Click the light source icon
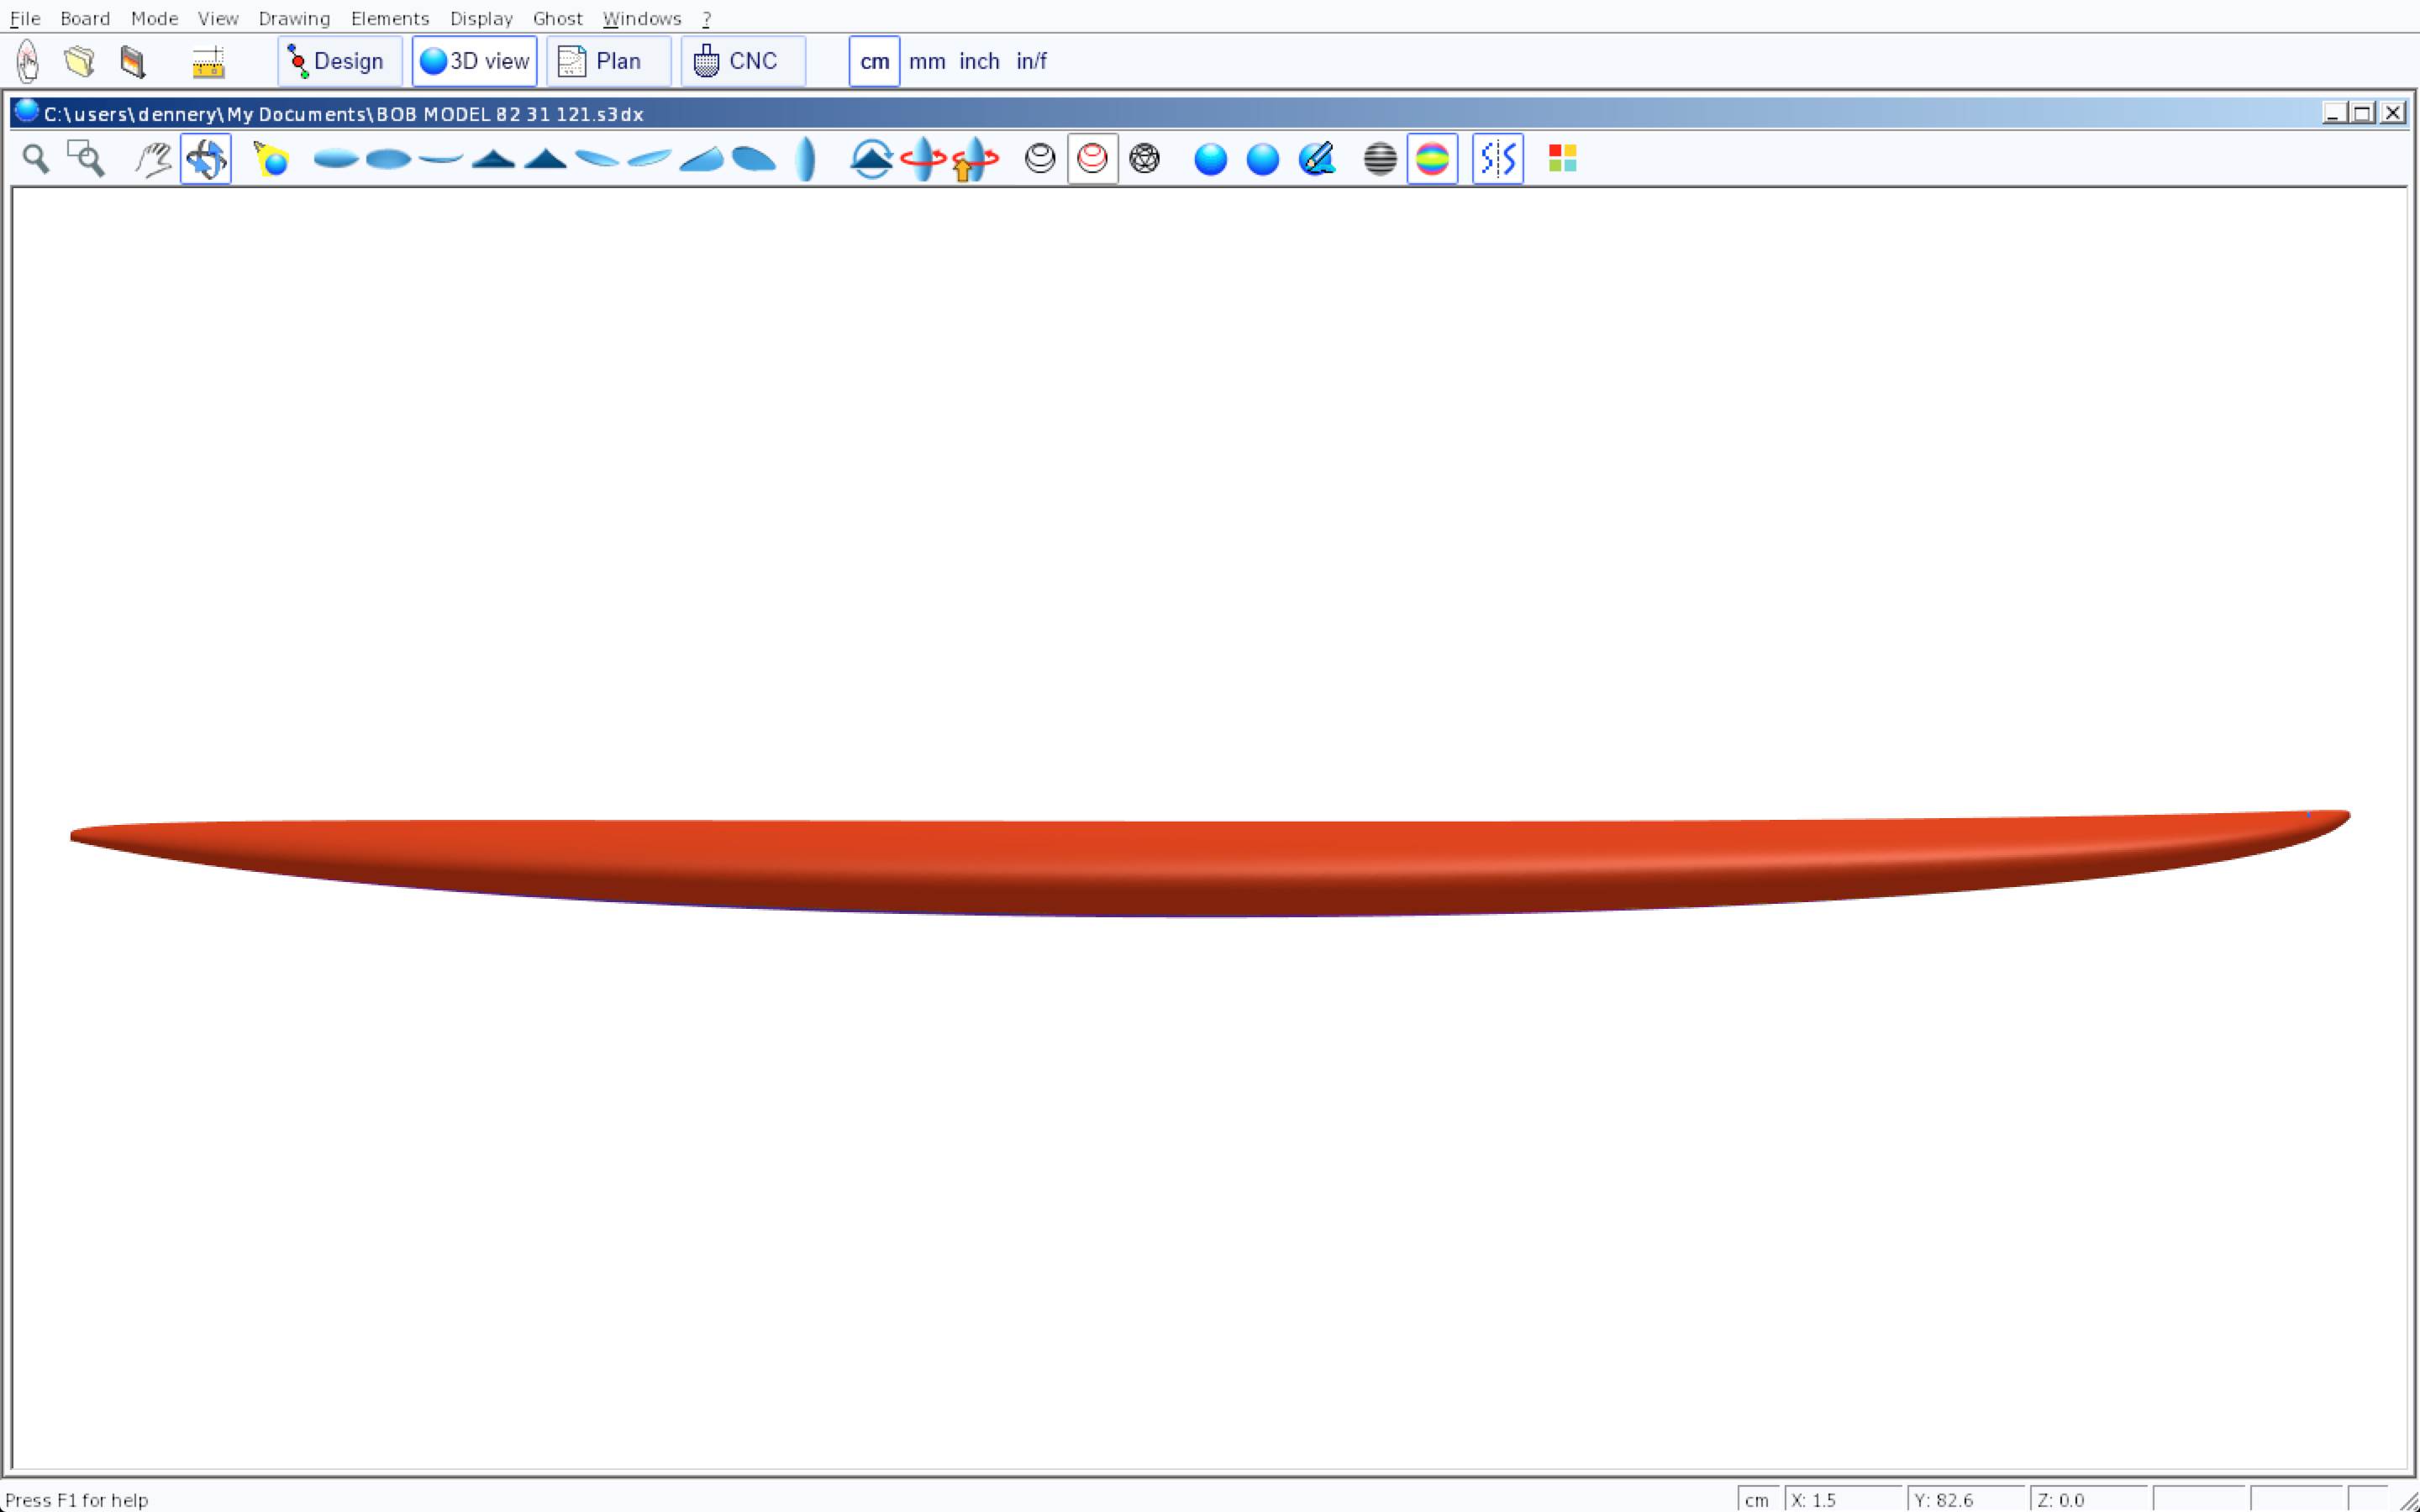Viewport: 2420px width, 1512px height. click(x=271, y=159)
